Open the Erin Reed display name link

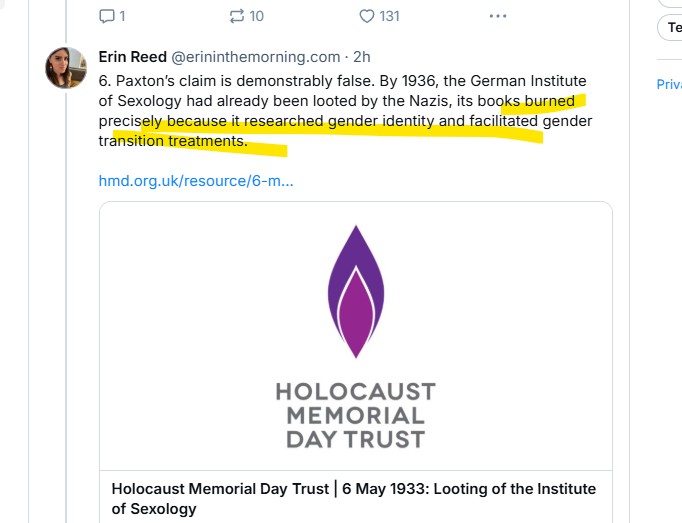click(132, 57)
